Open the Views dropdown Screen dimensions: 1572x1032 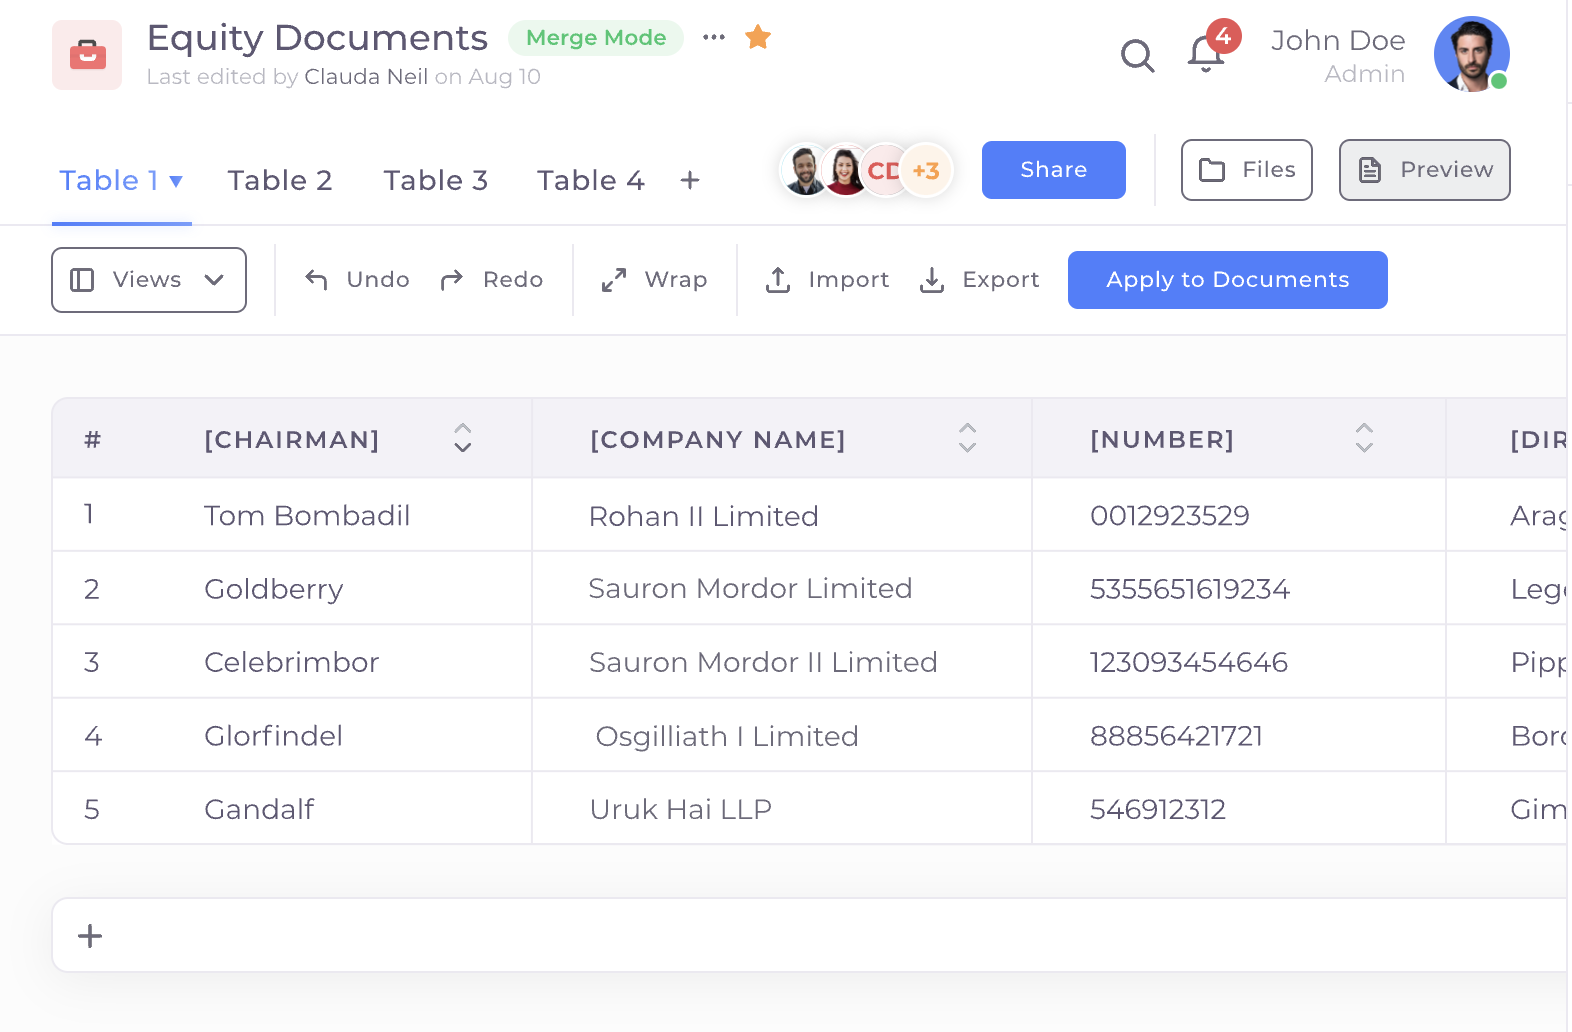[149, 280]
